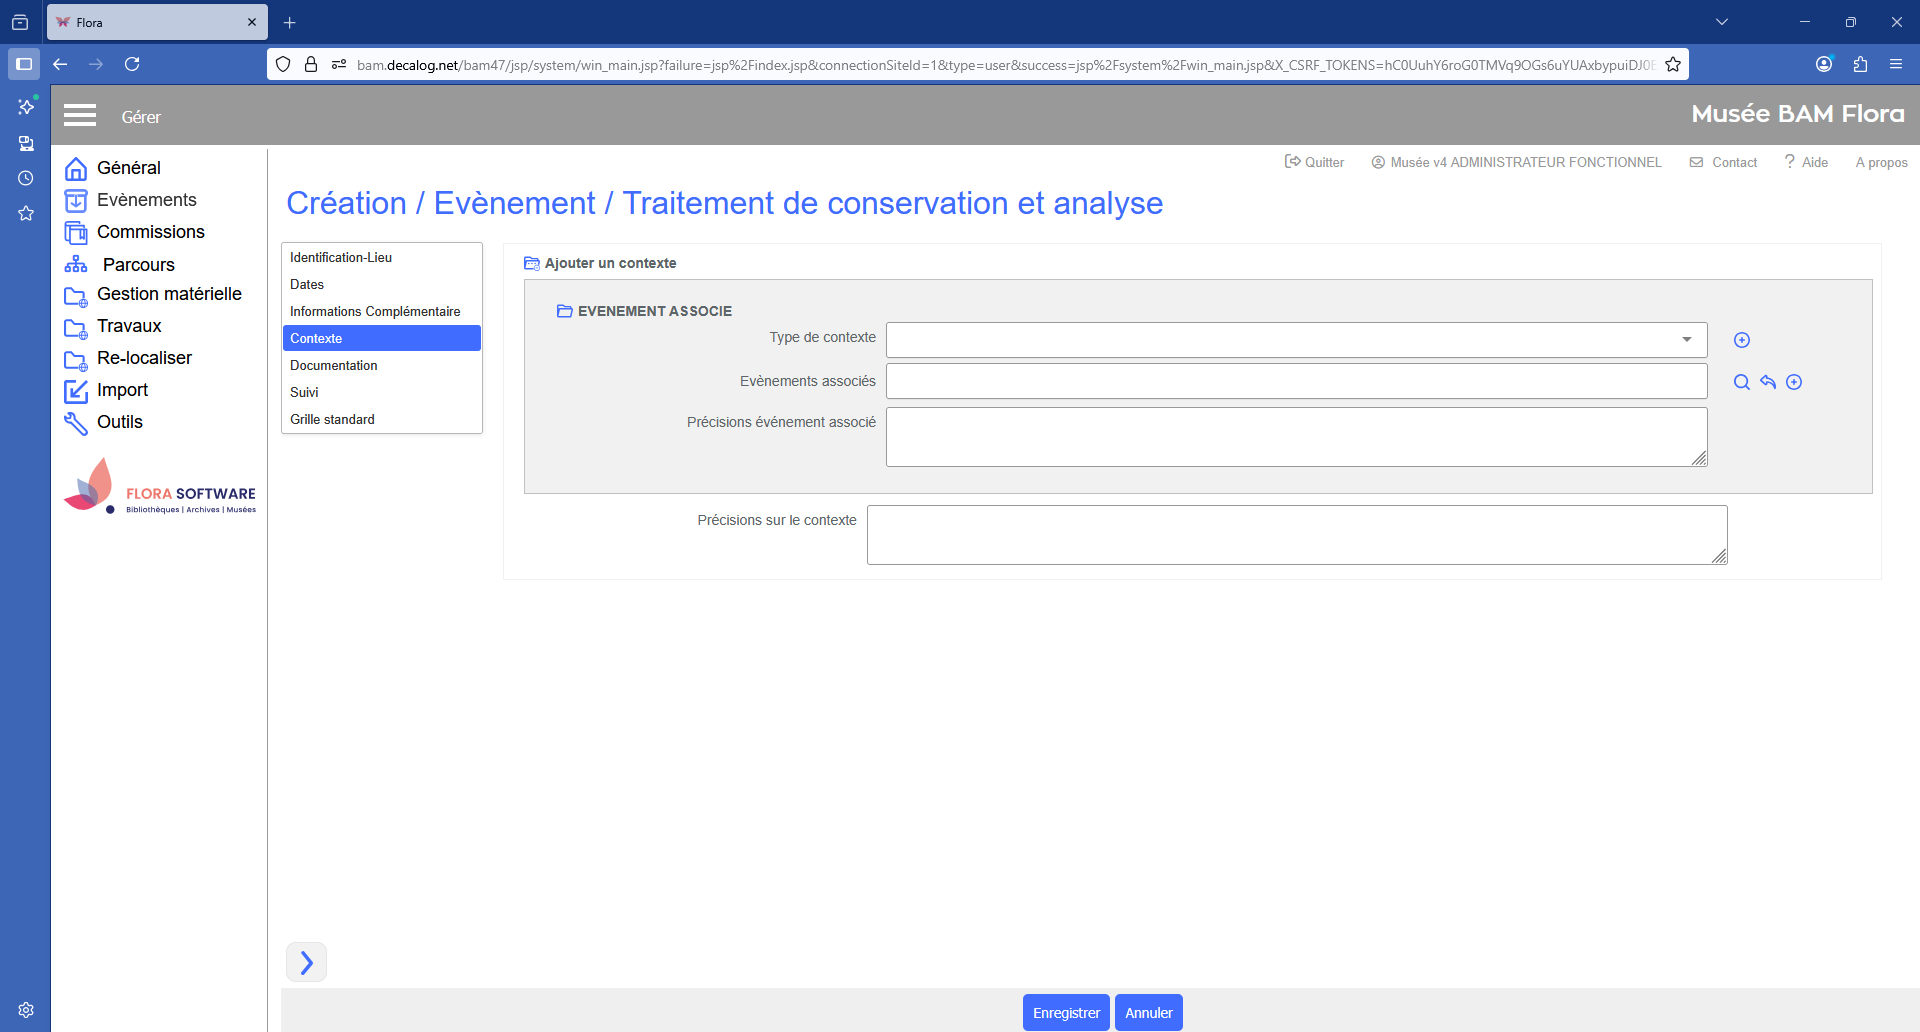Click the undo arrow icon beside Evènements associés
This screenshot has height=1032, width=1920.
pyautogui.click(x=1768, y=382)
